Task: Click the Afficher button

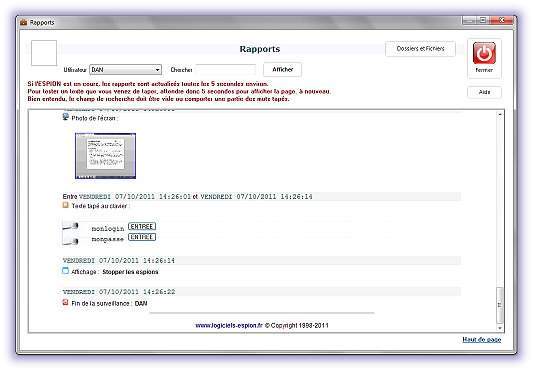Action: 282,69
